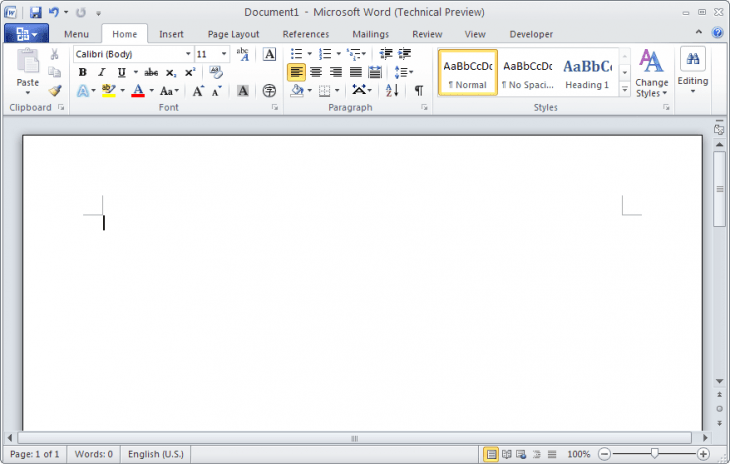Switch to the Insert tab
Viewport: 730px width, 464px height.
171,34
